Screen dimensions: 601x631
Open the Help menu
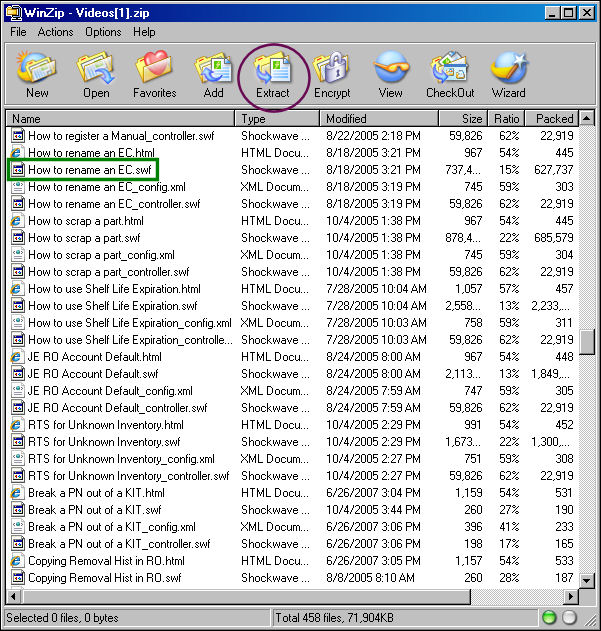144,32
